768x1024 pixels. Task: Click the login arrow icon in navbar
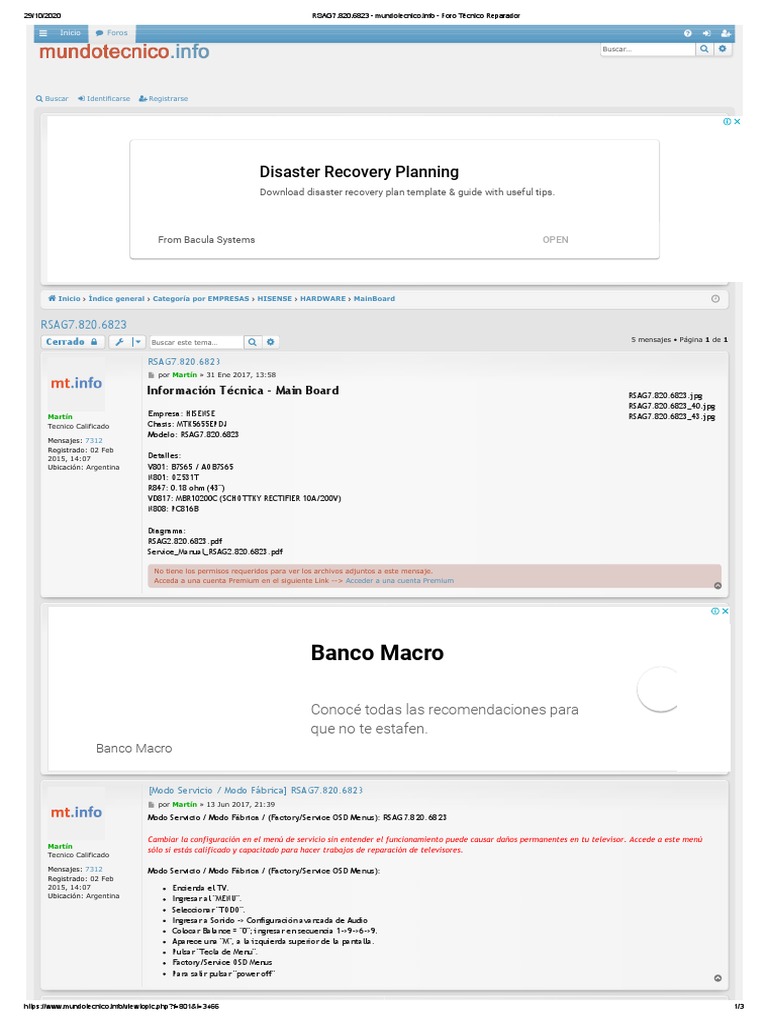point(707,33)
